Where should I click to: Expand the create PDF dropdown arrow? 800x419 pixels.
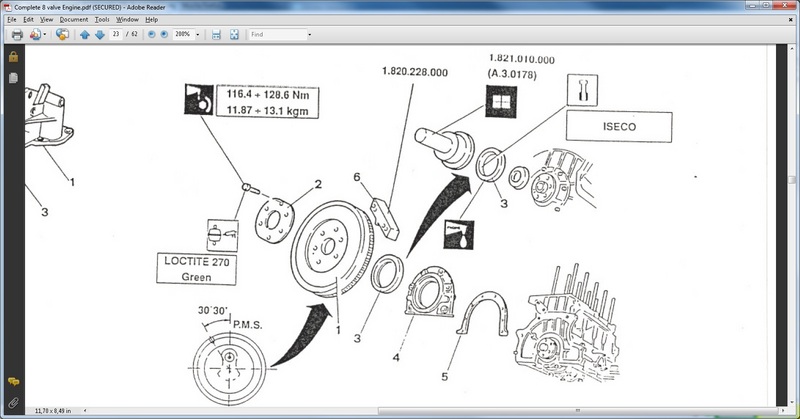pyautogui.click(x=46, y=34)
